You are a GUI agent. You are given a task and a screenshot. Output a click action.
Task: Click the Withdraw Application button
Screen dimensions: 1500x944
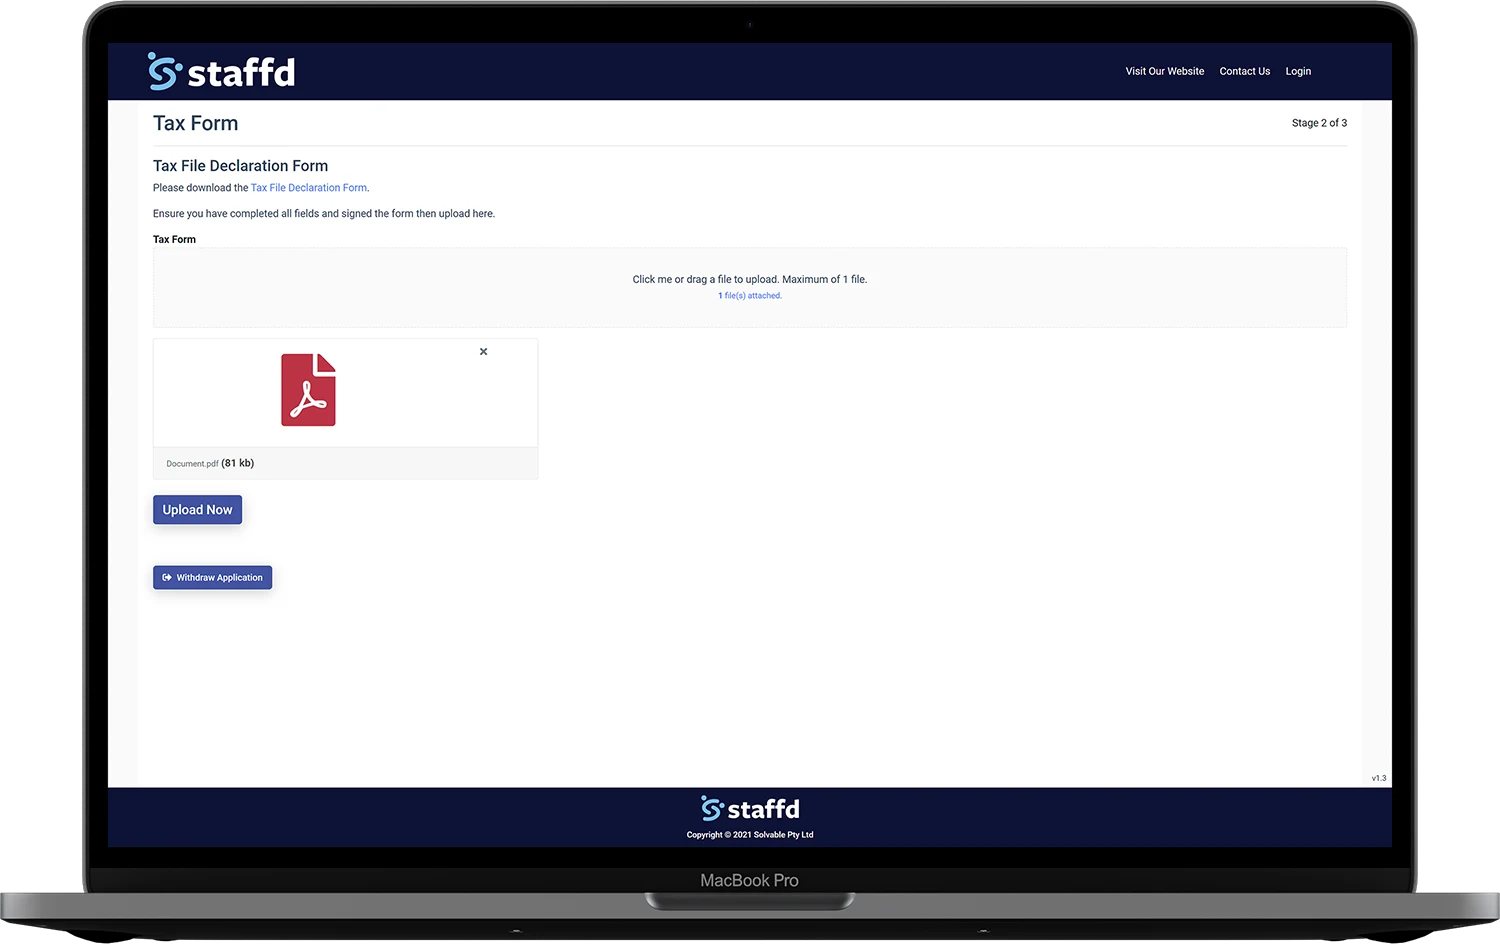pyautogui.click(x=212, y=578)
